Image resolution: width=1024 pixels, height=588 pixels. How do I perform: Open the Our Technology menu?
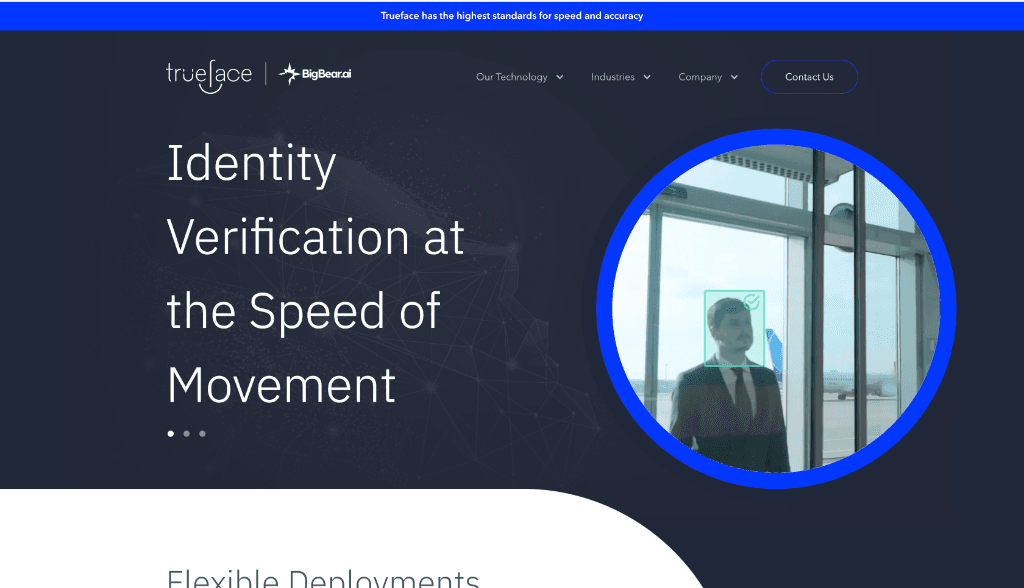pos(512,77)
